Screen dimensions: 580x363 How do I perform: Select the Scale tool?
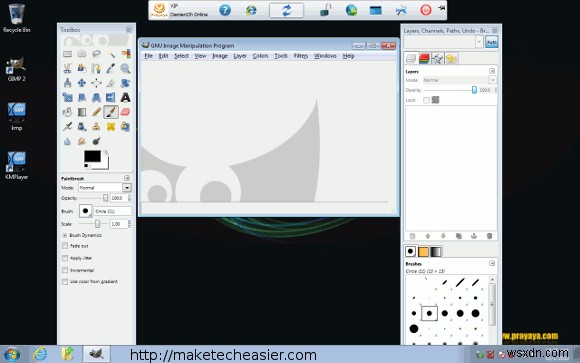click(67, 98)
